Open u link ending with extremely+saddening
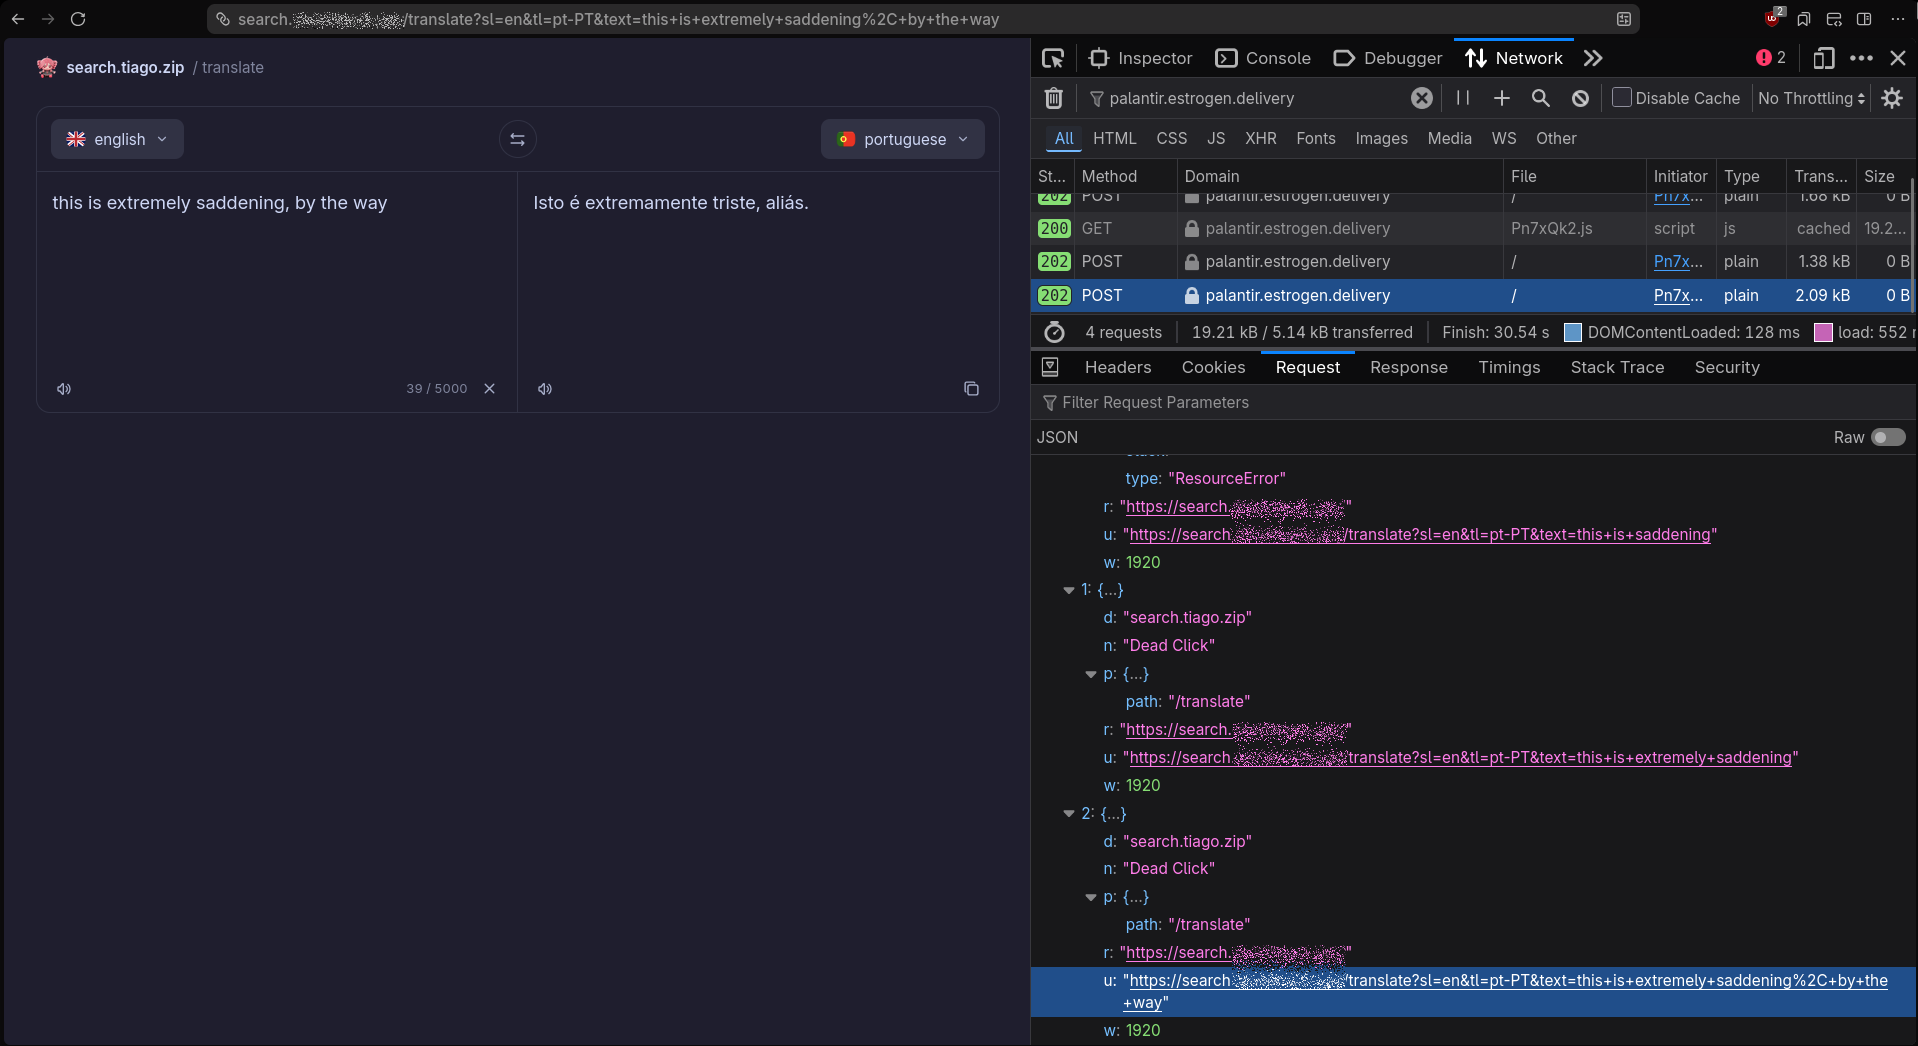This screenshot has width=1918, height=1046. coord(1460,758)
